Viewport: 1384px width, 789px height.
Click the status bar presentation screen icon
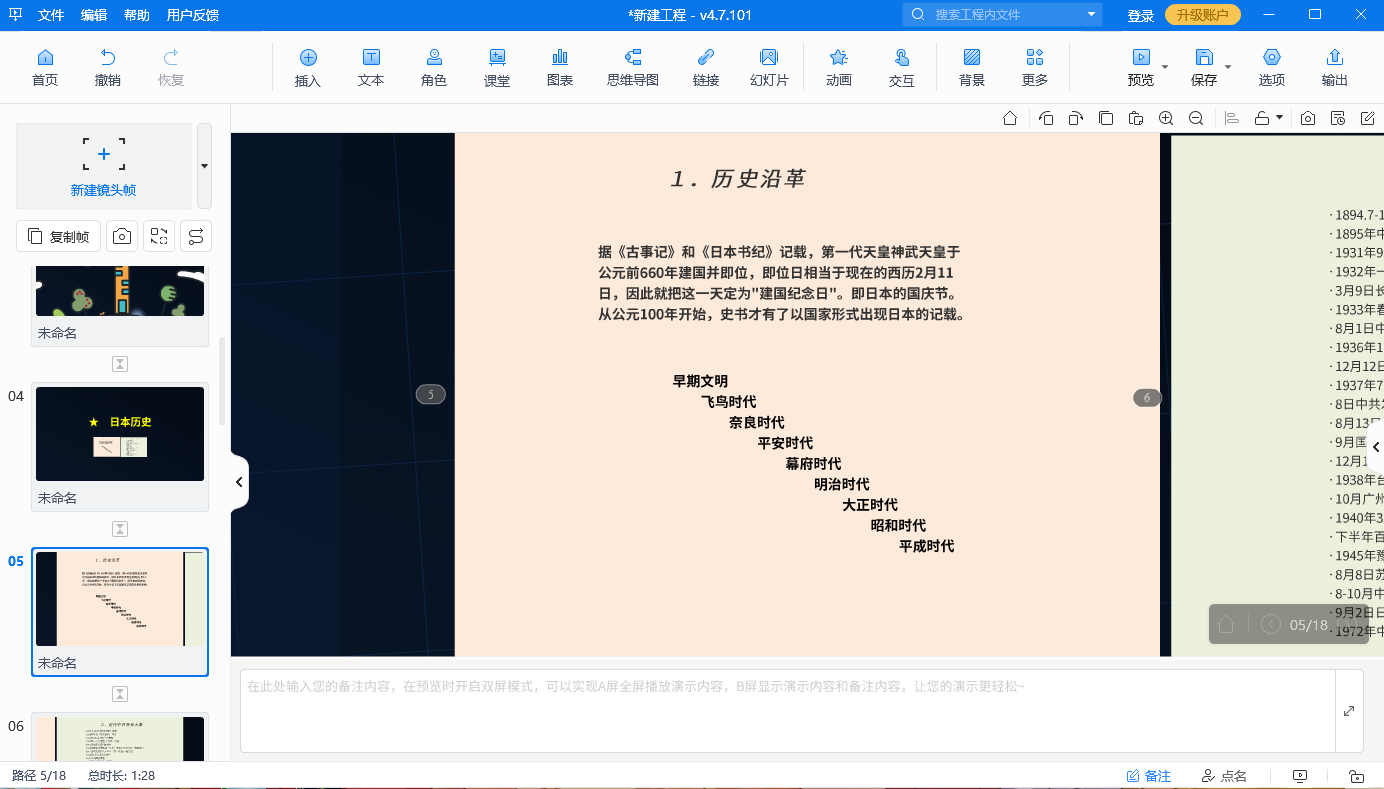1300,776
